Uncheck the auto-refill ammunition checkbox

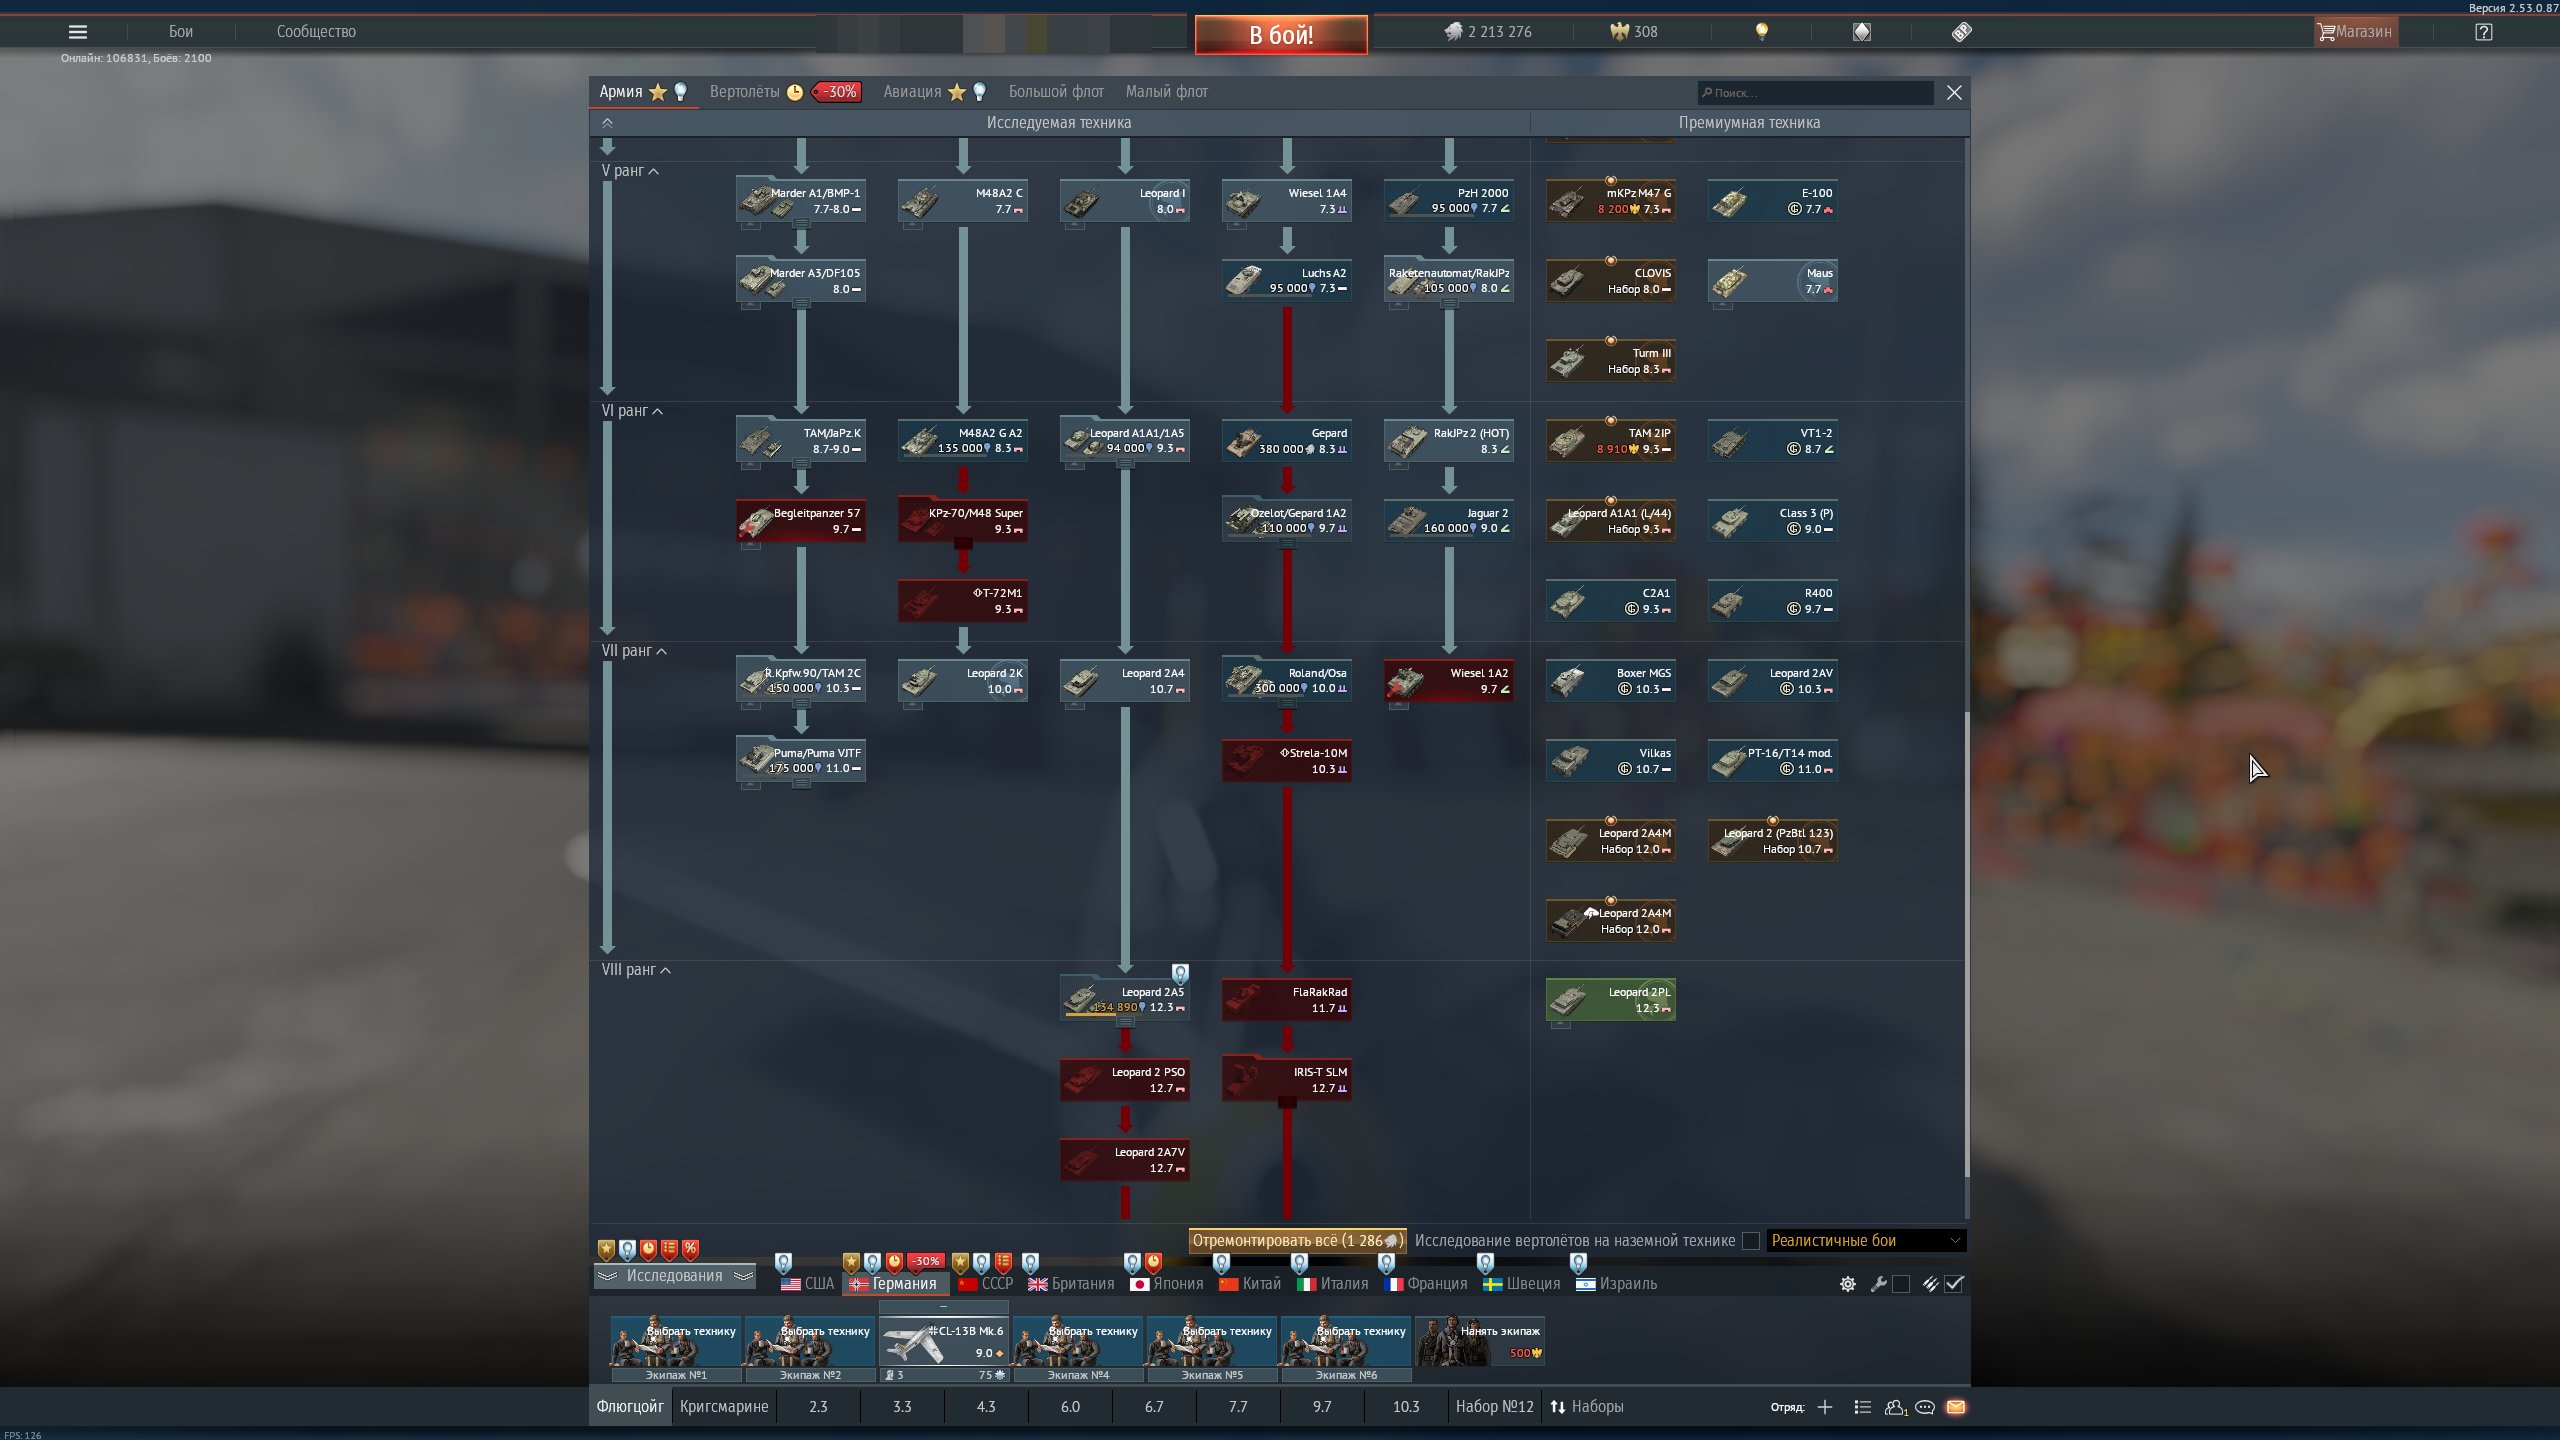point(1954,1284)
